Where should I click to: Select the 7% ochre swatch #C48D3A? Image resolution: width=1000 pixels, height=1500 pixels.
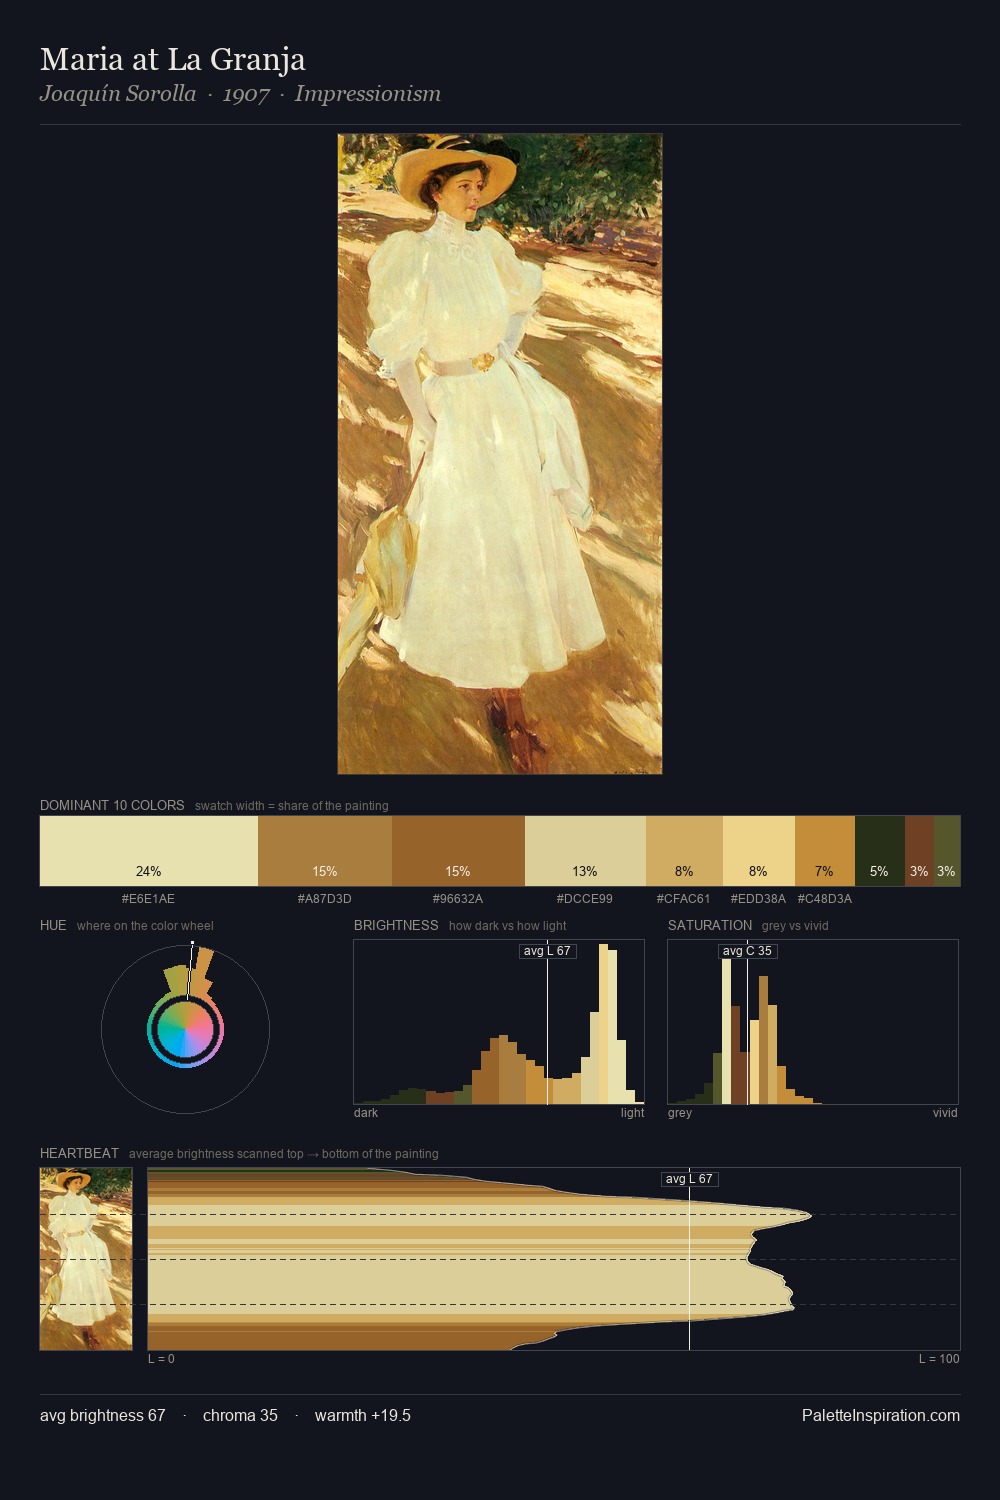click(x=825, y=851)
